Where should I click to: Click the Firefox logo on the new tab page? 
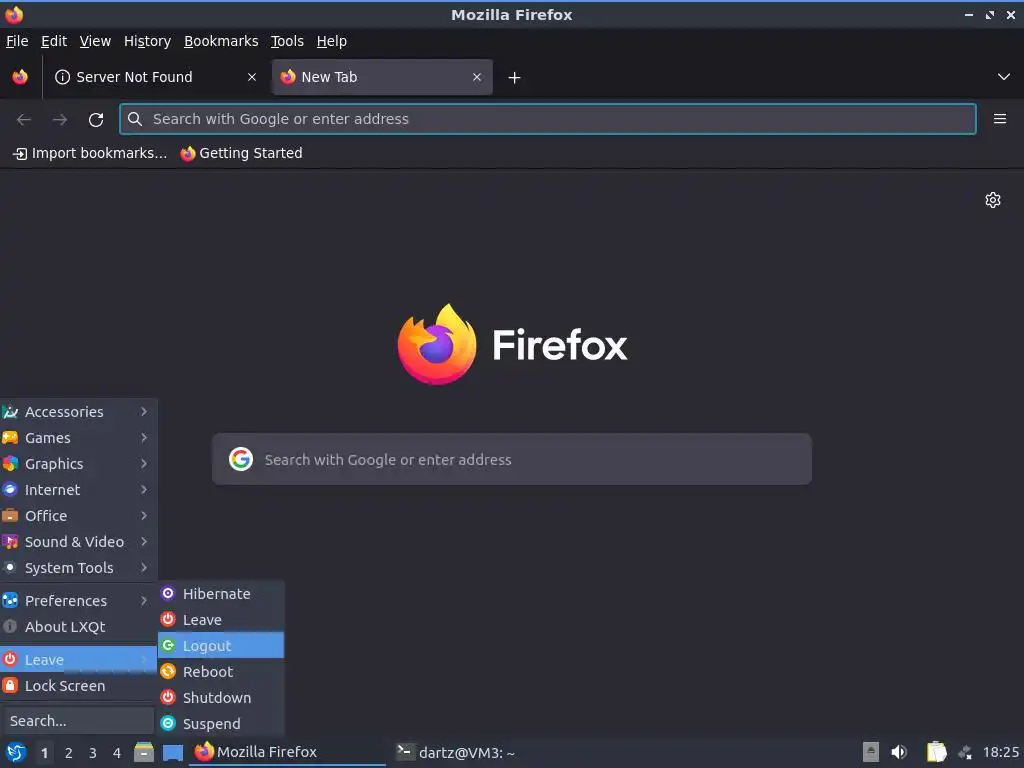coord(437,344)
